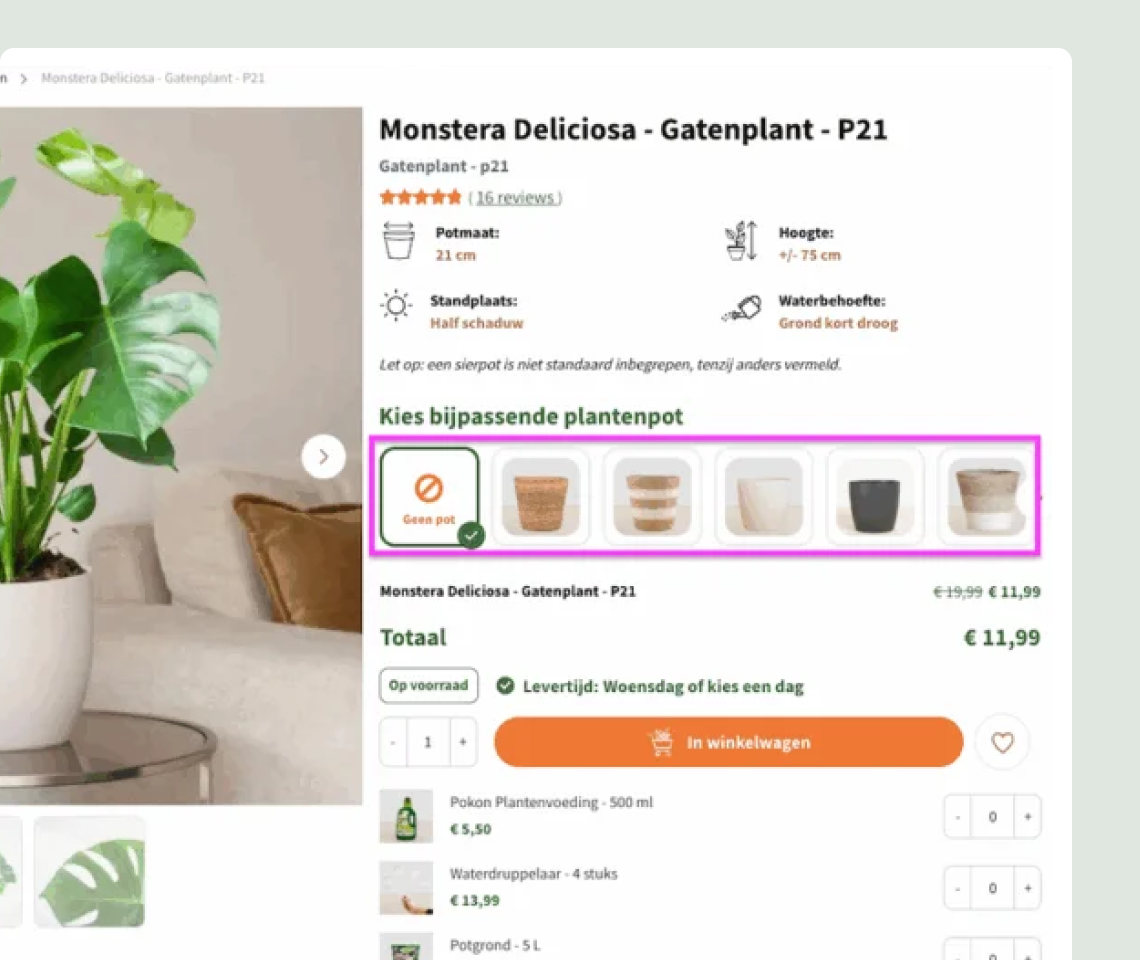Decrease main product quantity
The image size is (1140, 960).
[x=393, y=742]
